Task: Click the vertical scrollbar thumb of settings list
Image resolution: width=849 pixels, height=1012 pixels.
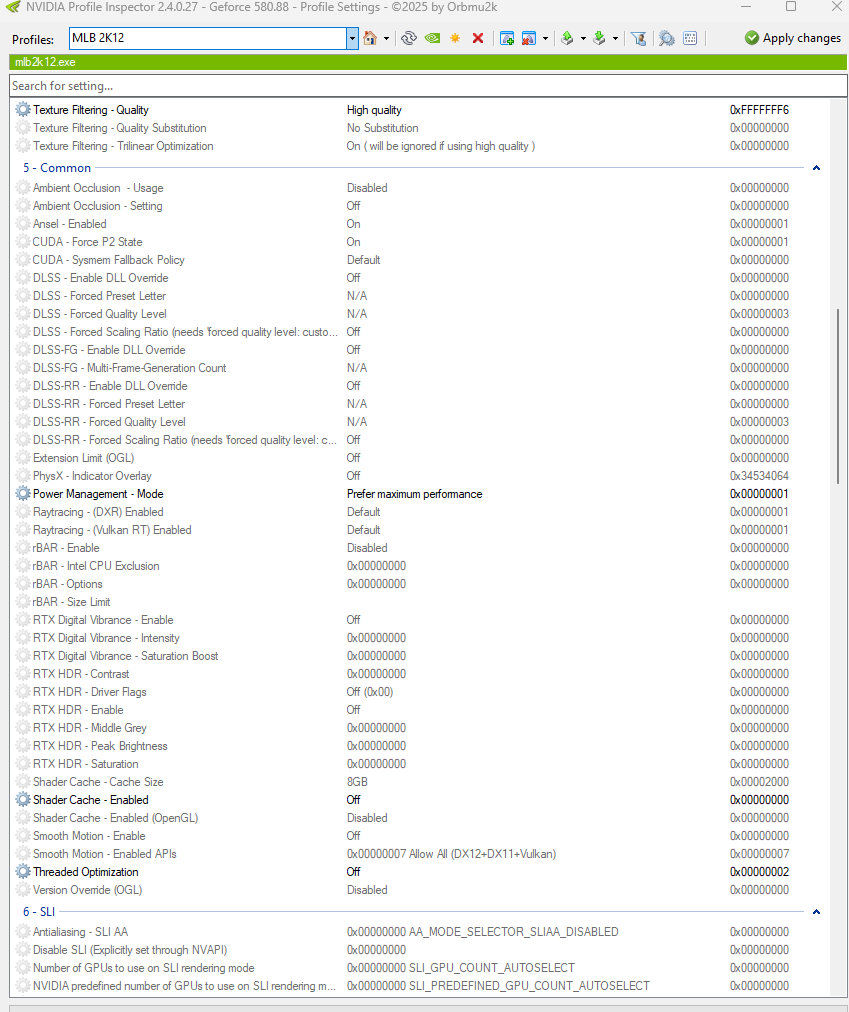Action: click(x=838, y=396)
